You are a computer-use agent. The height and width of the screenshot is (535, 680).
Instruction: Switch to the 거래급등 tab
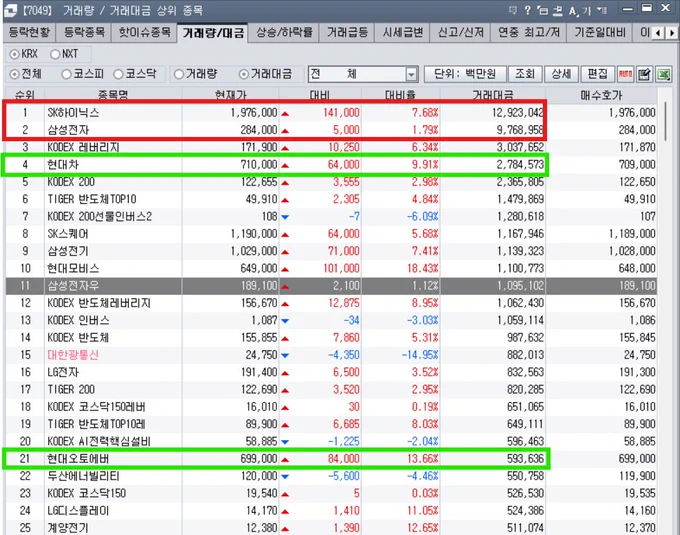click(347, 33)
